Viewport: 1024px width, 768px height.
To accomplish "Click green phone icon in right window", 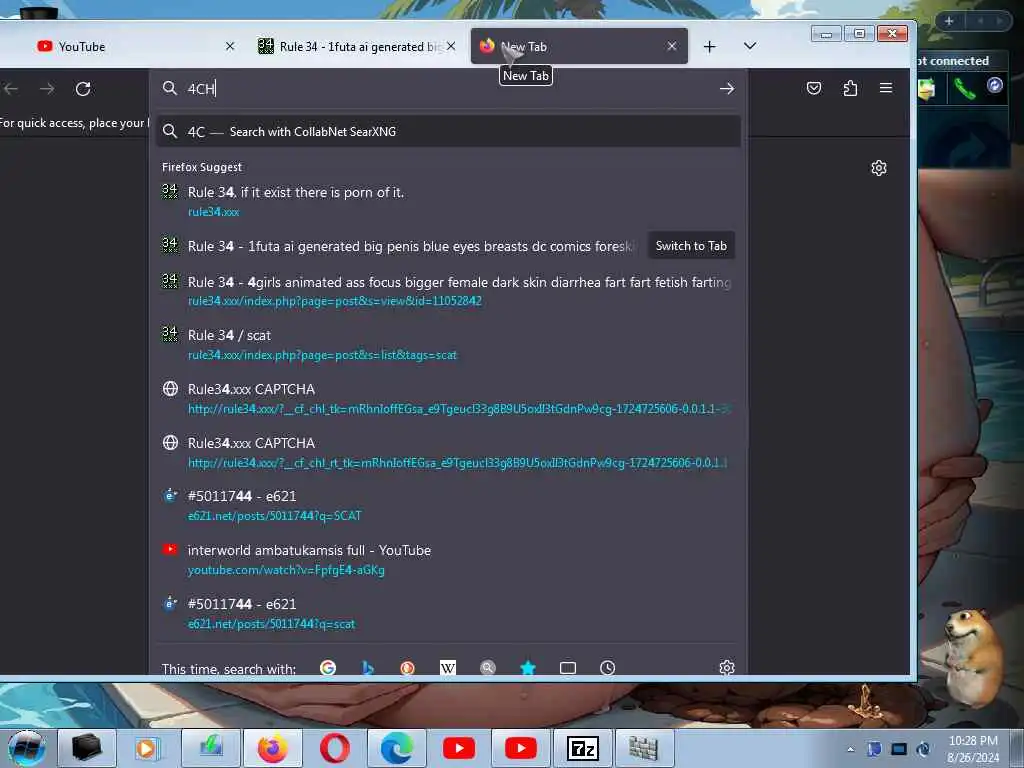I will [x=965, y=88].
